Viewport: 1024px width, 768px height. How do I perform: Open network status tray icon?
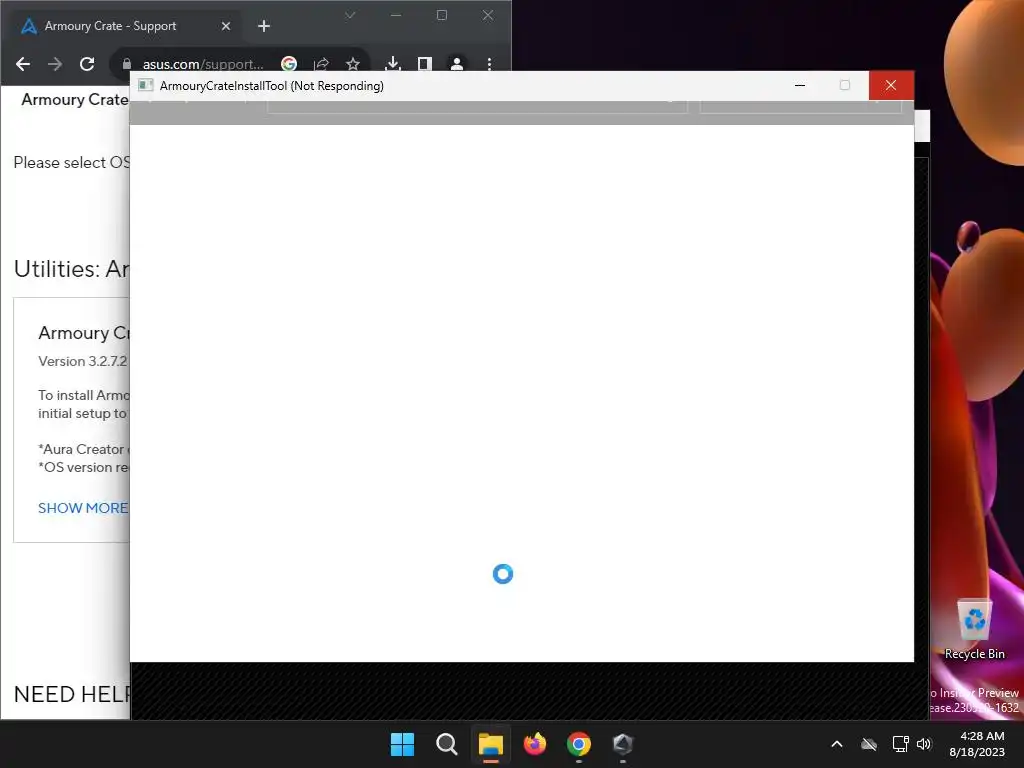coord(901,744)
